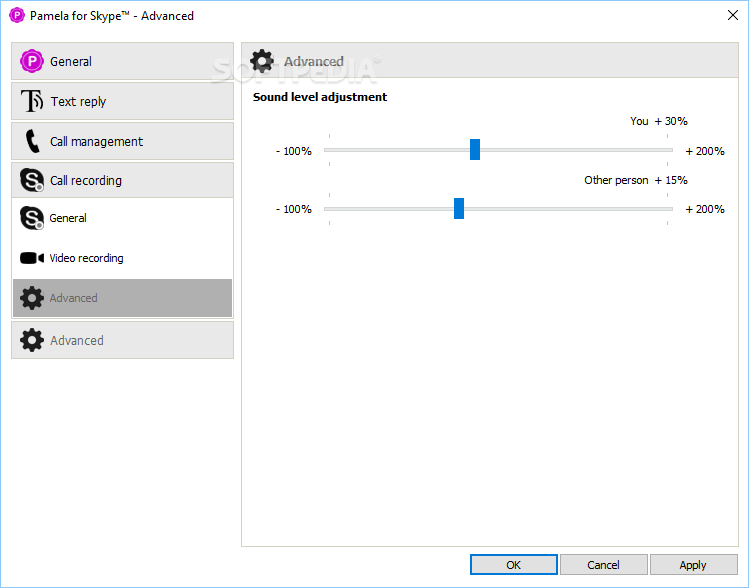This screenshot has width=749, height=588.
Task: Click the Video recording camera icon
Action: (32, 258)
